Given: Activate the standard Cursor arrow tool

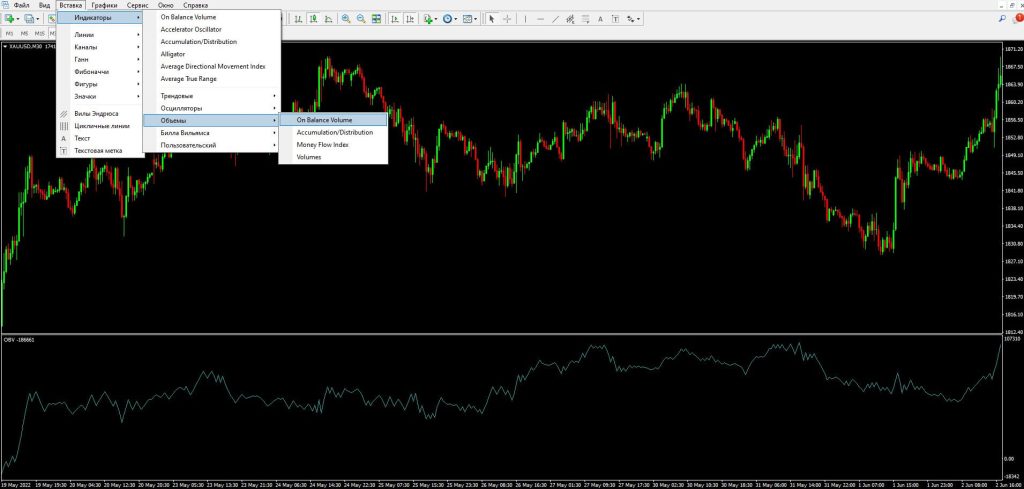Looking at the screenshot, I should 492,19.
